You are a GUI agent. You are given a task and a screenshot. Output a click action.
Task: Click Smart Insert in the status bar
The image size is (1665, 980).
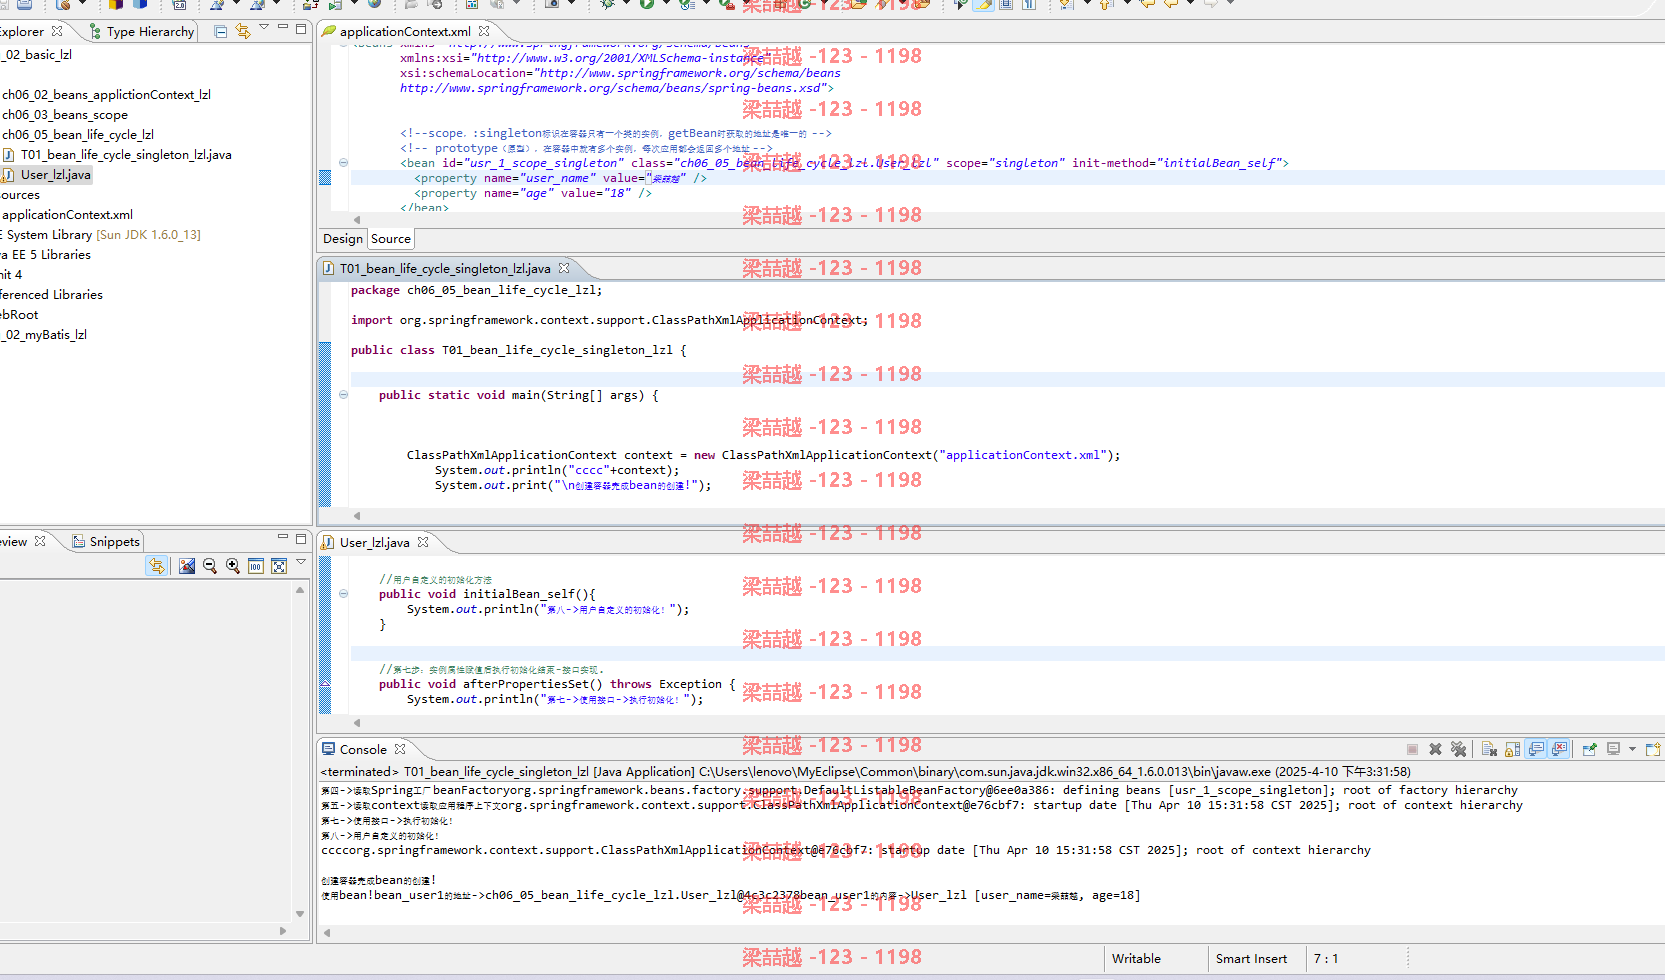coord(1251,959)
